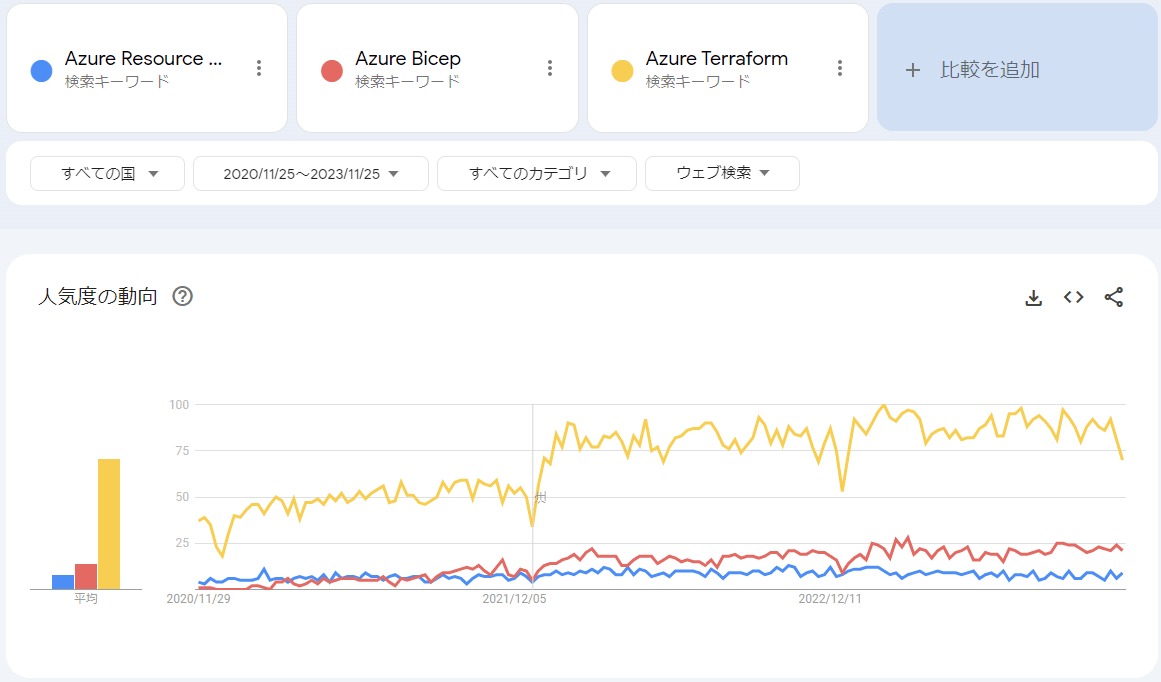Viewport: 1161px width, 682px height.
Task: Click the yellow Azure Terraform color dot
Action: point(622,71)
